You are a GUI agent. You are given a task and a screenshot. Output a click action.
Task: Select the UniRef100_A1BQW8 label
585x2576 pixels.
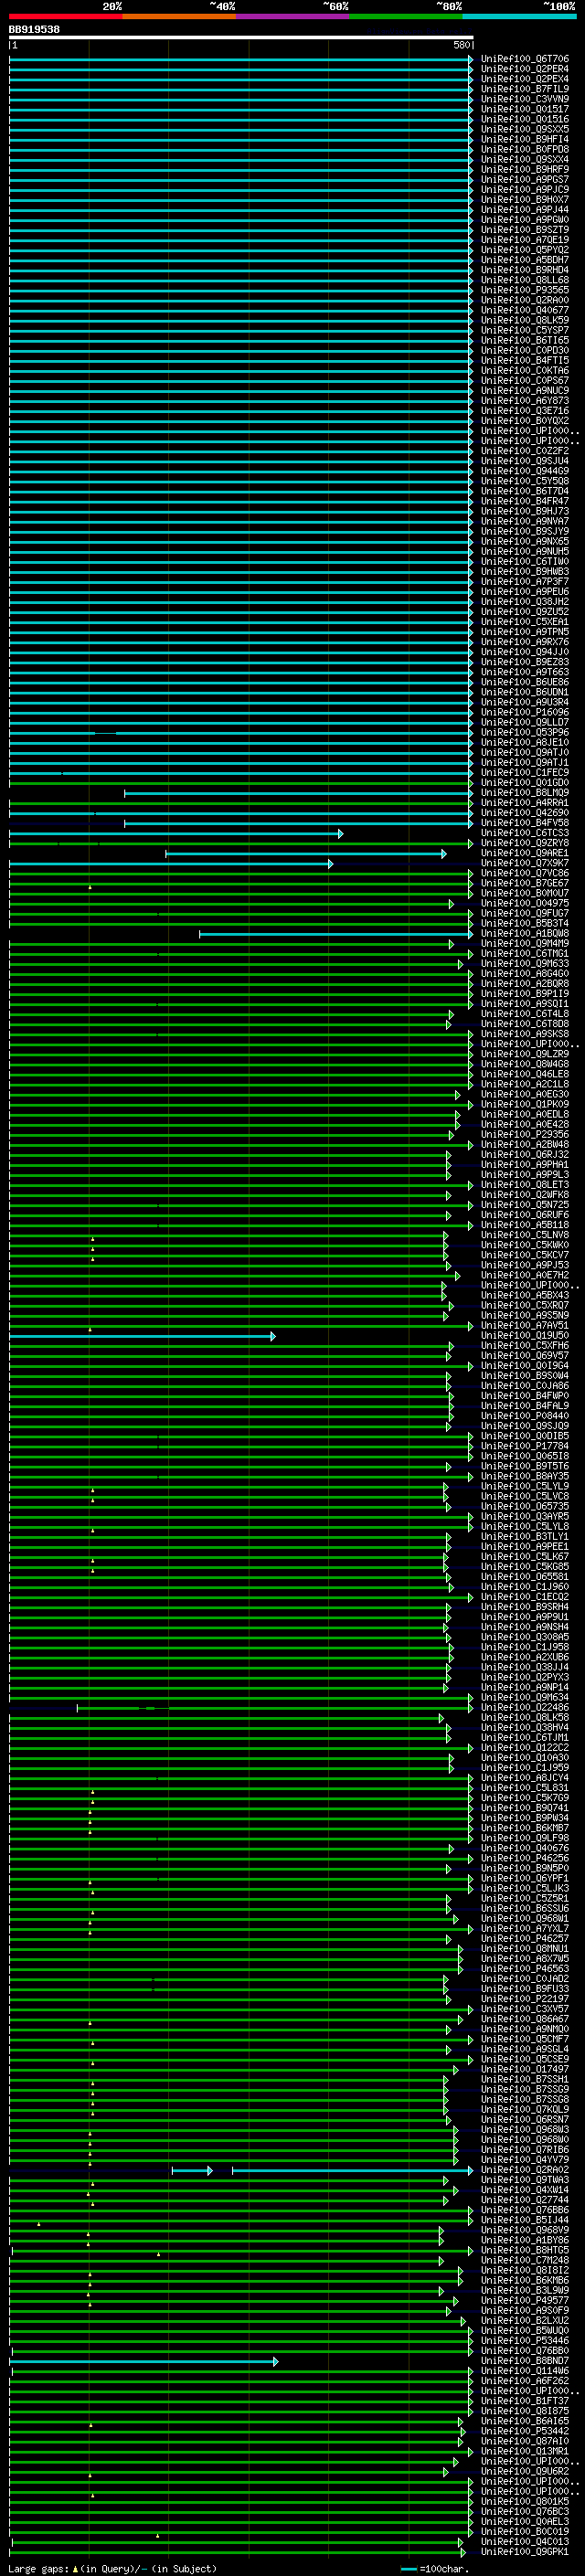(525, 934)
